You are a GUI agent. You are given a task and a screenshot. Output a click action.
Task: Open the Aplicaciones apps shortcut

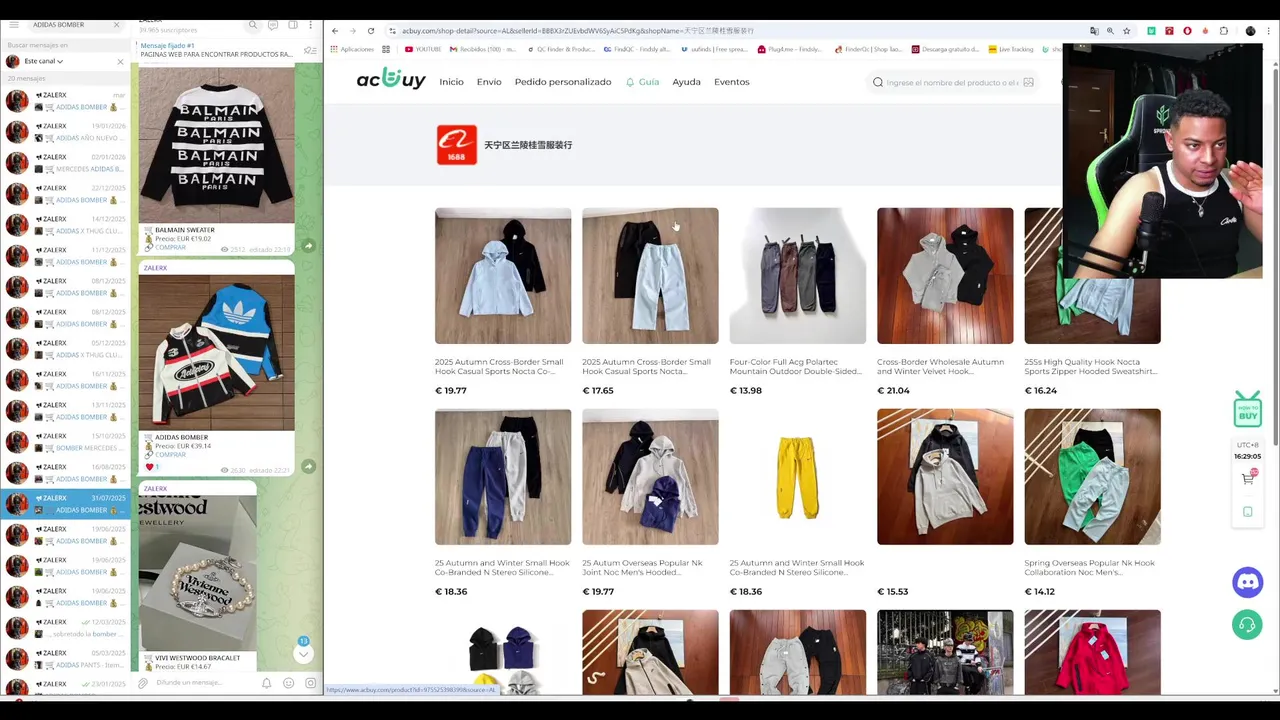click(x=352, y=49)
